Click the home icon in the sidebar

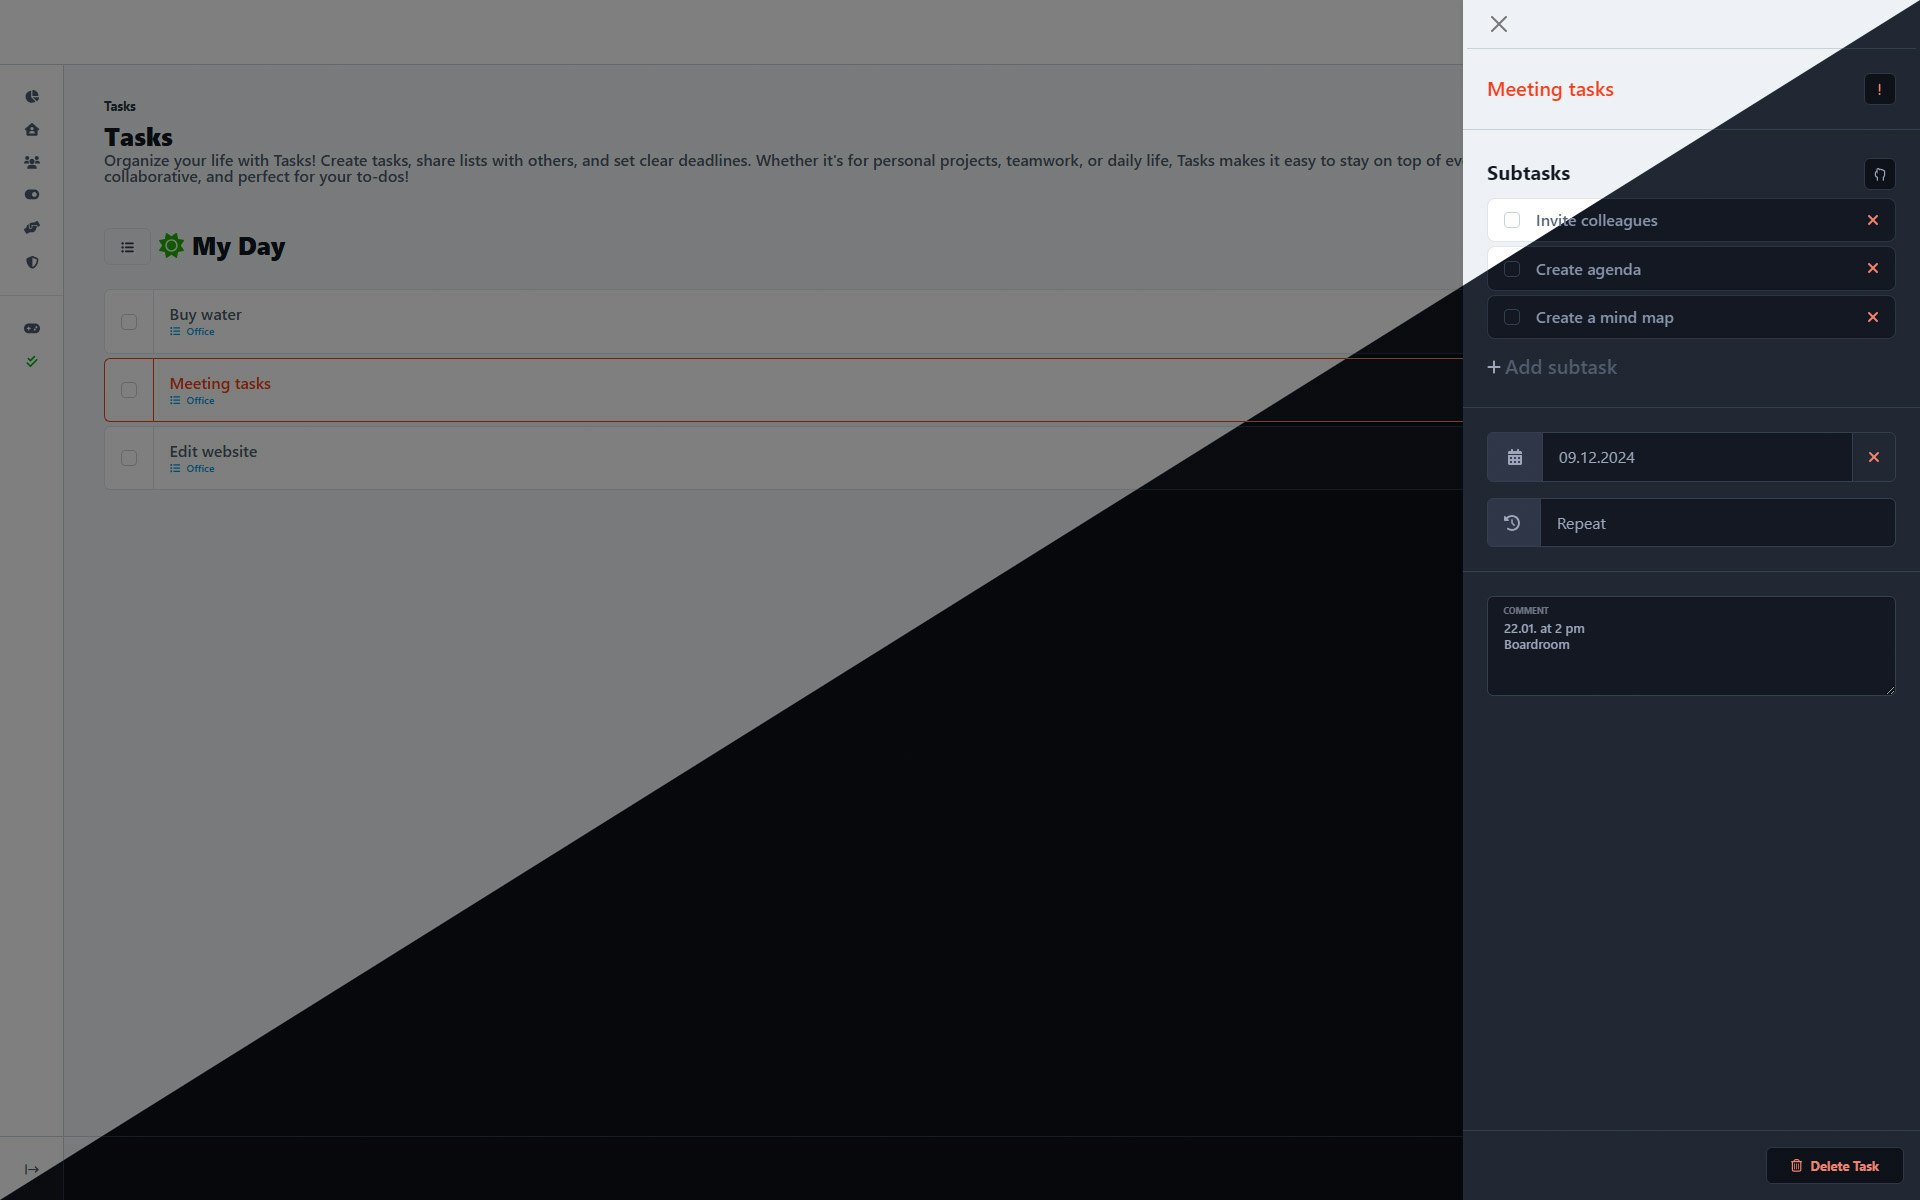(x=32, y=129)
